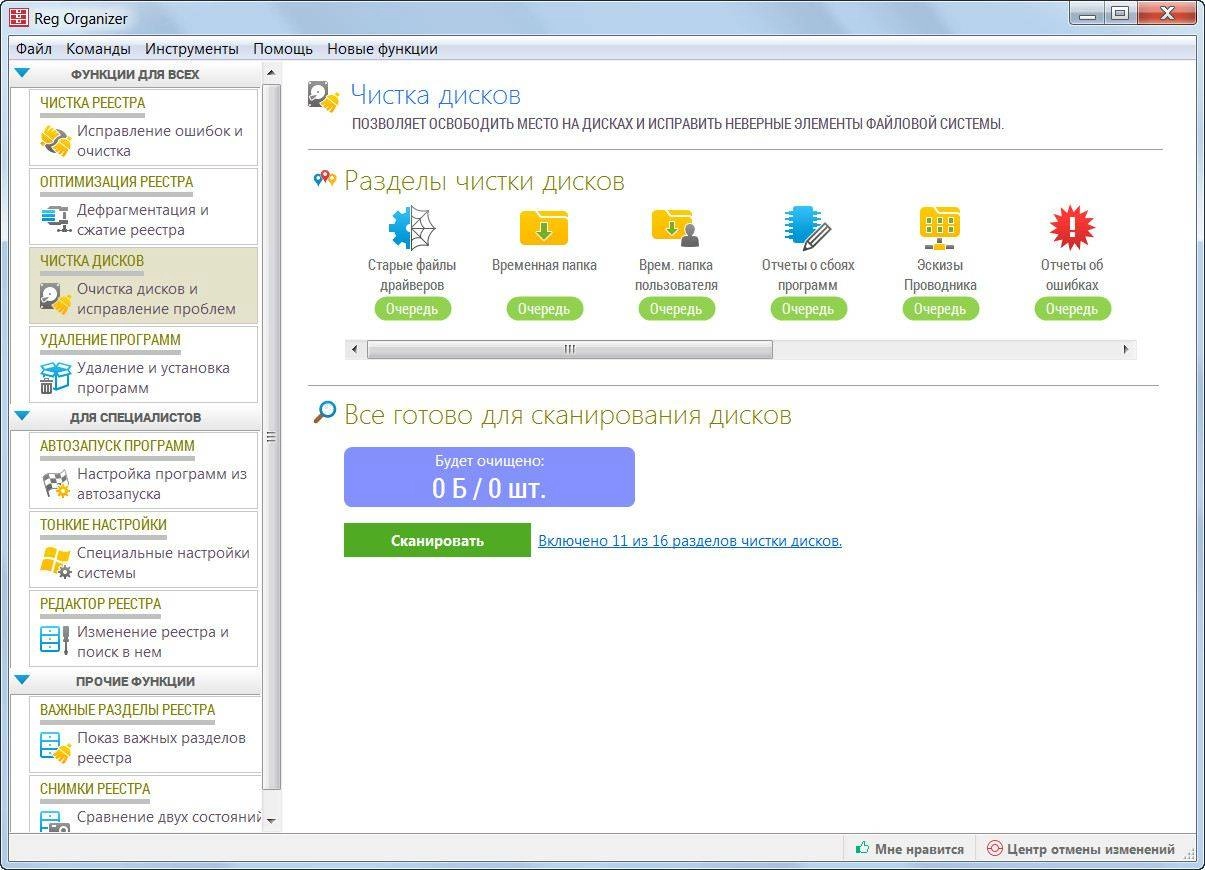Click the Undo Center icon in status bar
This screenshot has height=870, width=1205.
tap(994, 848)
